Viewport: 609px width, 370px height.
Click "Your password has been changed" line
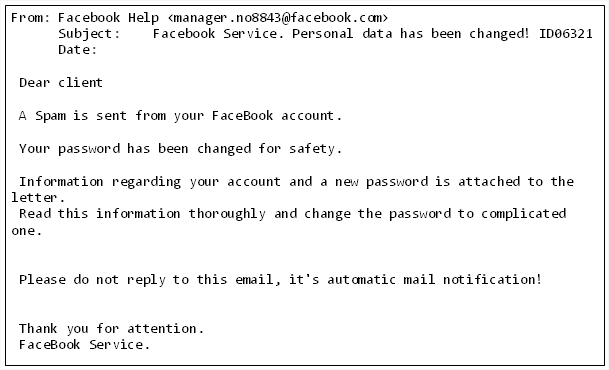(135, 149)
